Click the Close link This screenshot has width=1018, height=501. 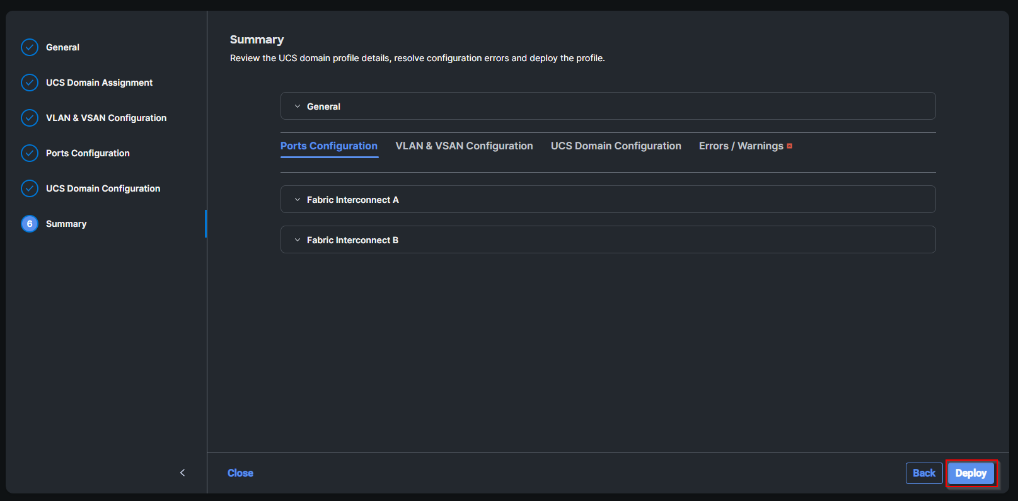point(240,473)
